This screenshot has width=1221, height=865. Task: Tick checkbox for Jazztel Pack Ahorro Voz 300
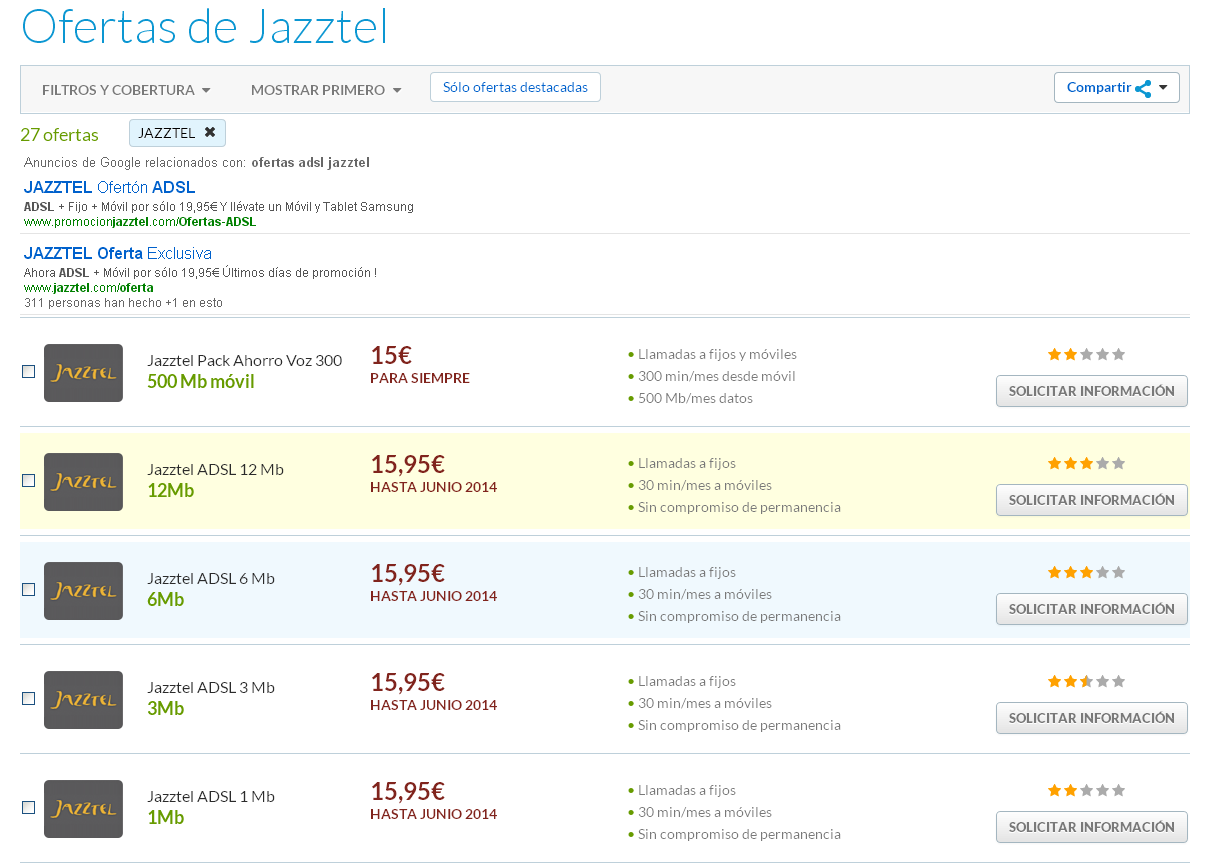pos(29,372)
